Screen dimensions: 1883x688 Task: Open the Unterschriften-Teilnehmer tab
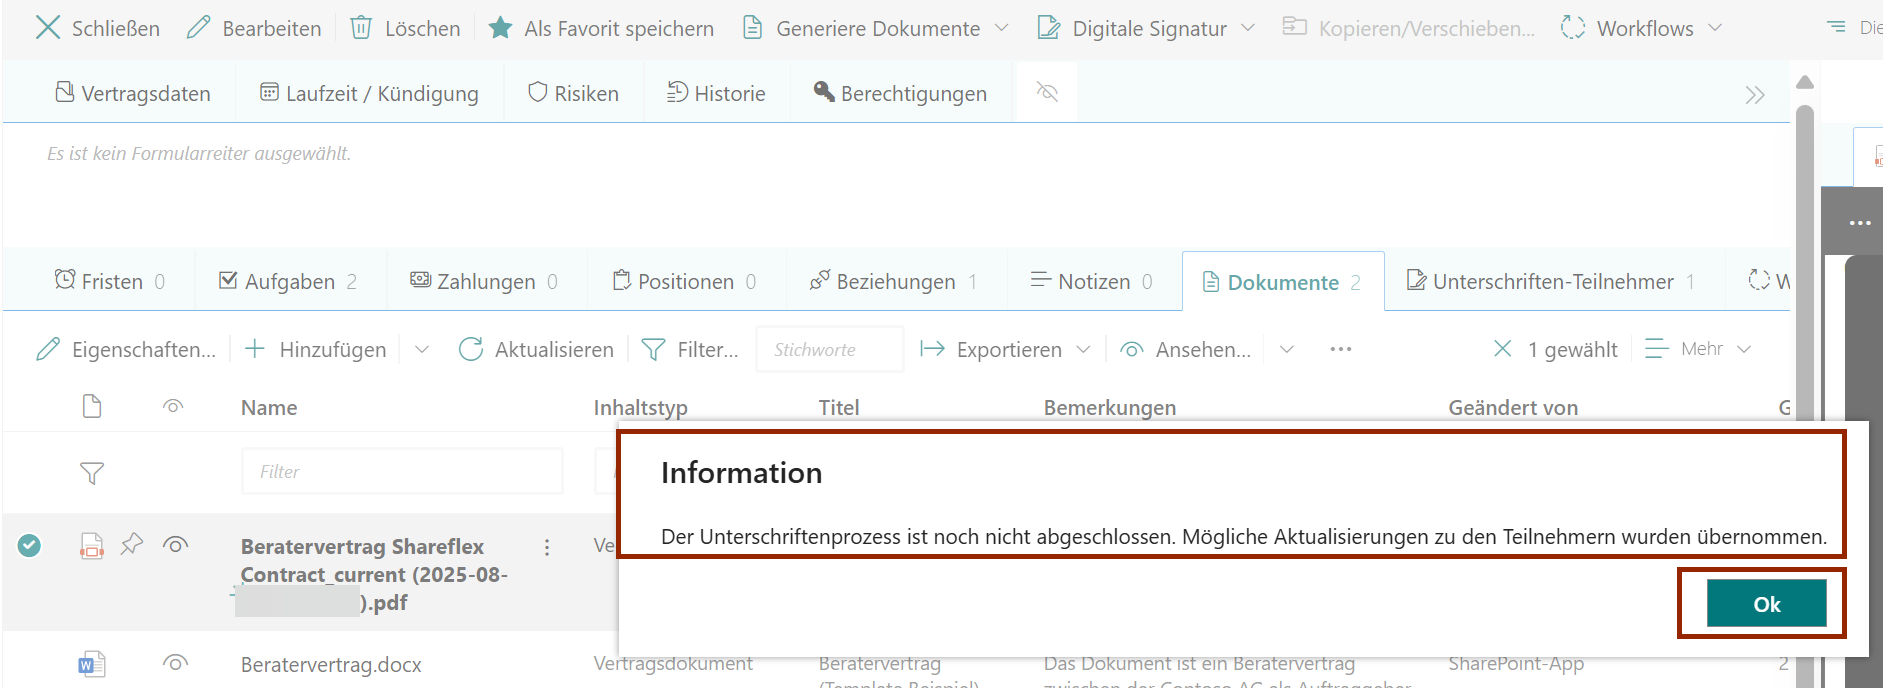1552,282
